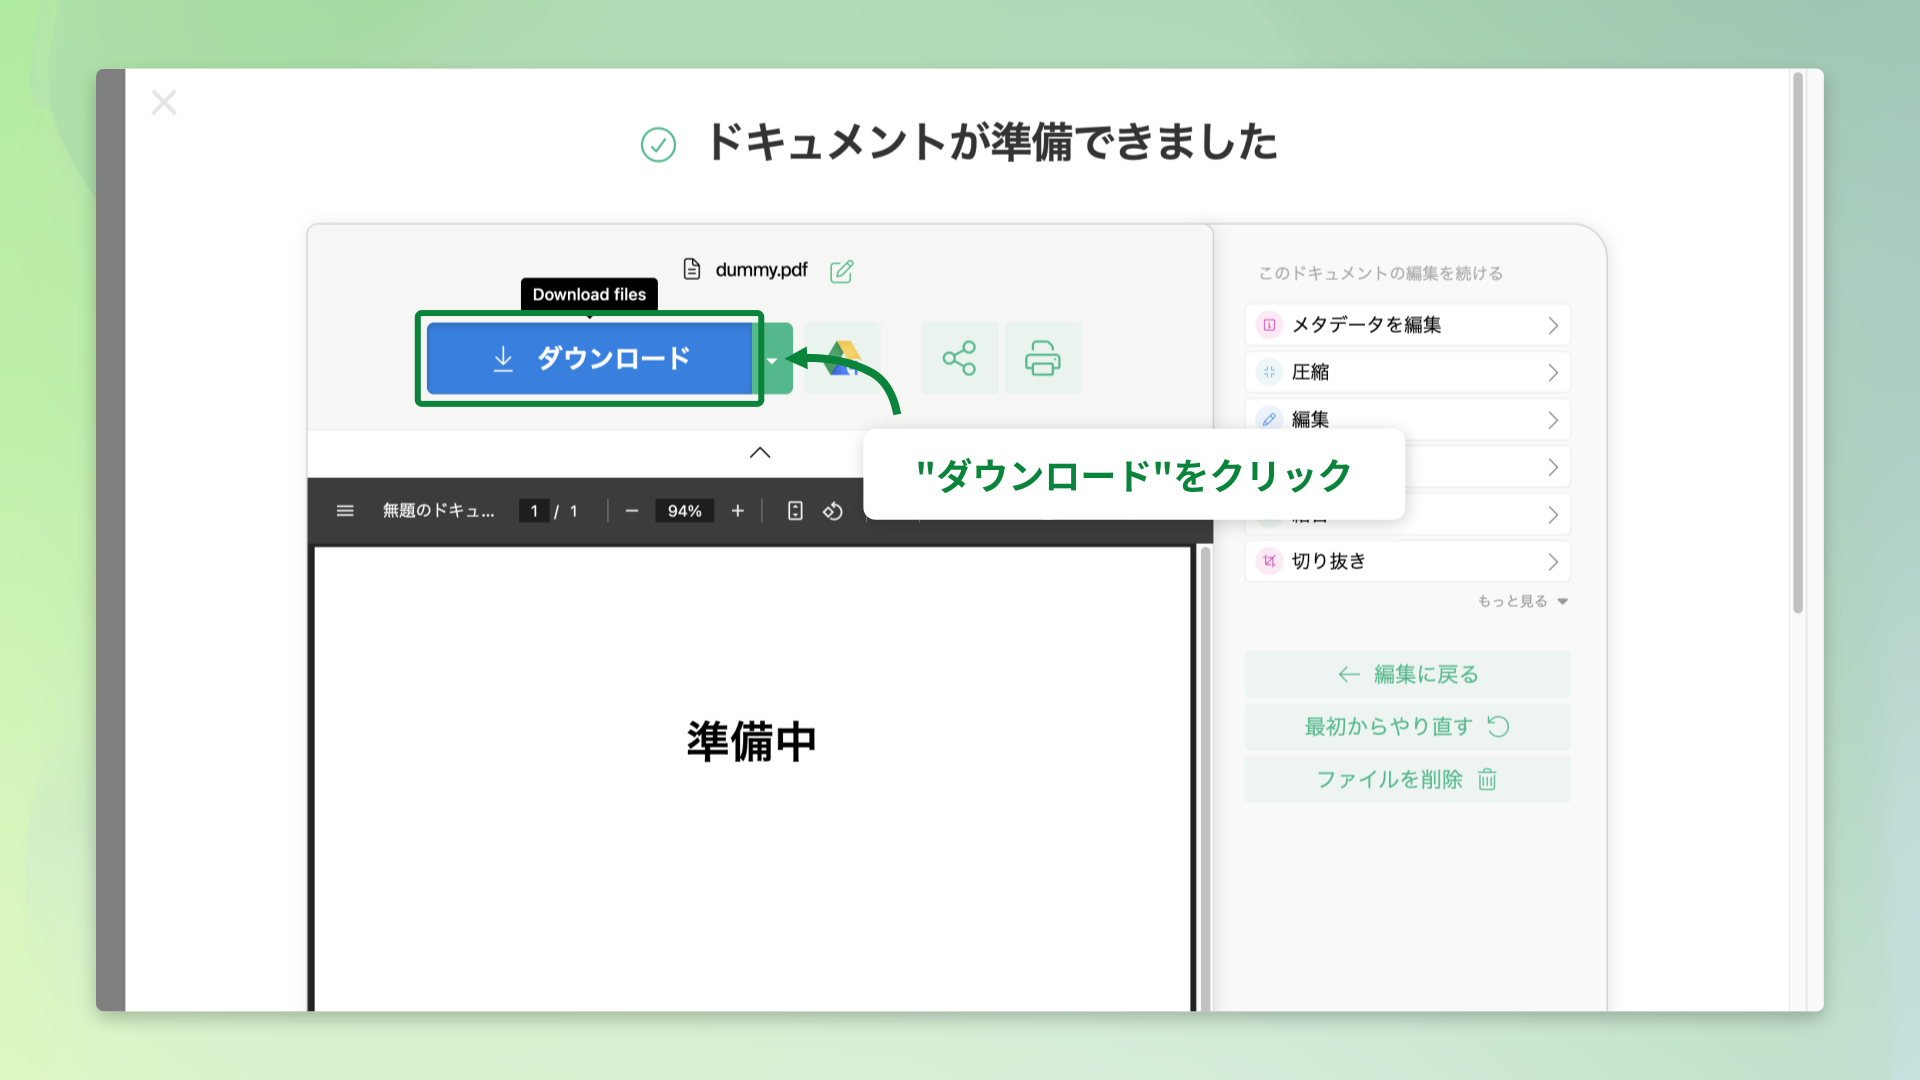Click the print icon
Image resolution: width=1920 pixels, height=1080 pixels.
1042,358
